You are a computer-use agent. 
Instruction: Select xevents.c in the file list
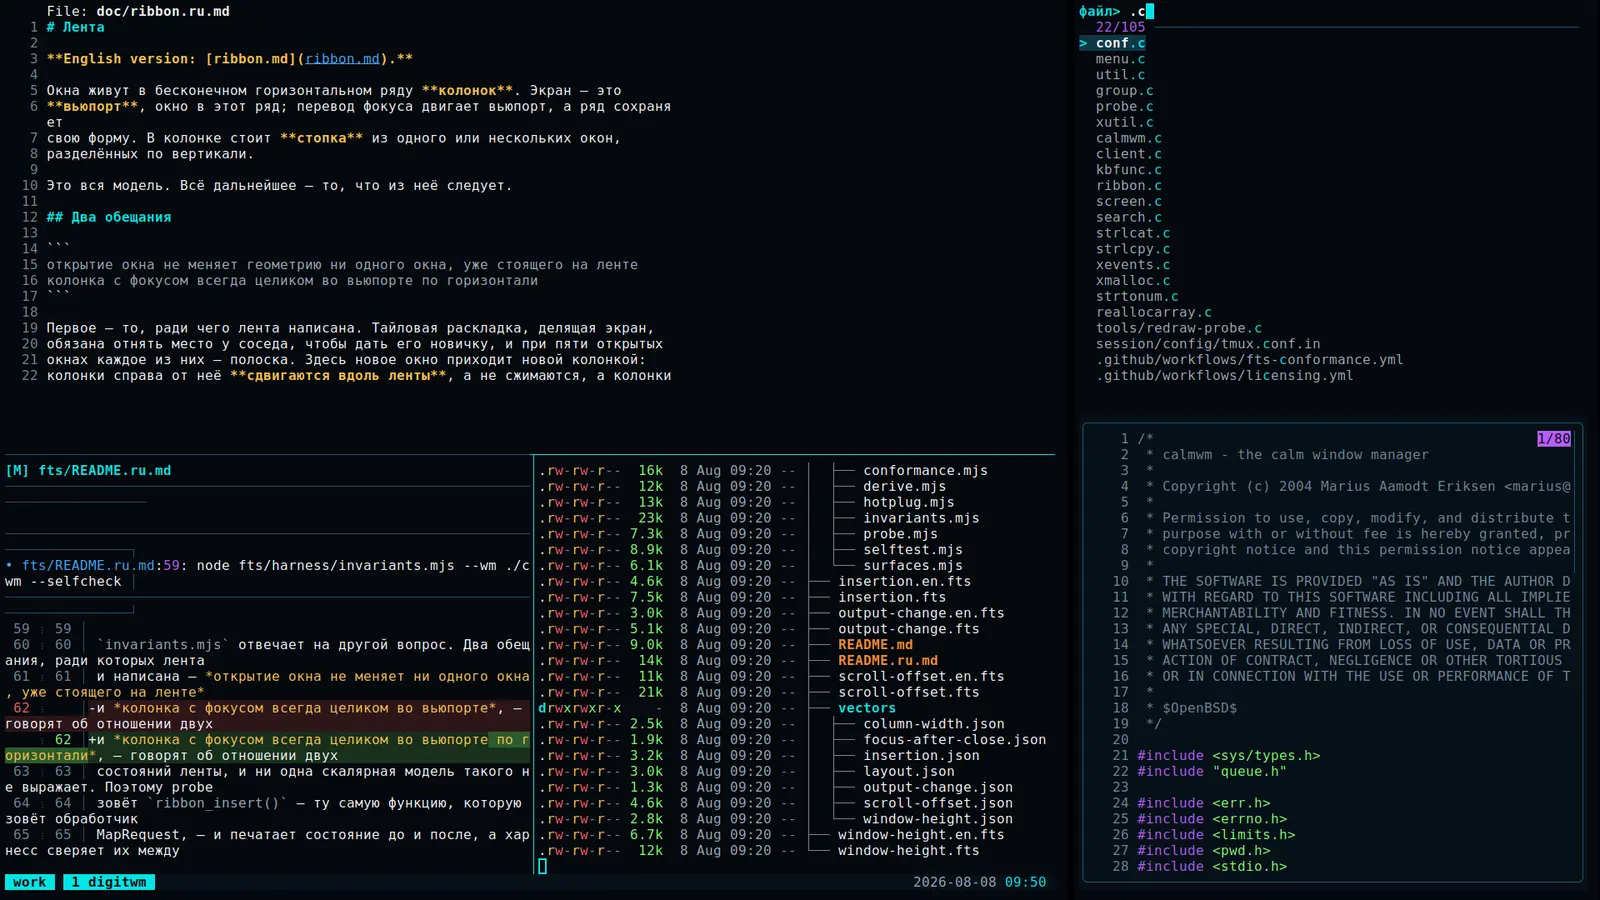1133,266
